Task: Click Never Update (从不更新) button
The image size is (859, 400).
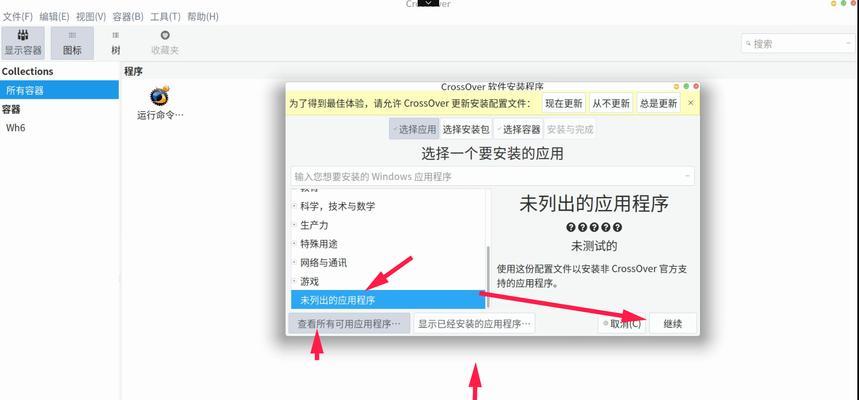Action: (x=611, y=103)
